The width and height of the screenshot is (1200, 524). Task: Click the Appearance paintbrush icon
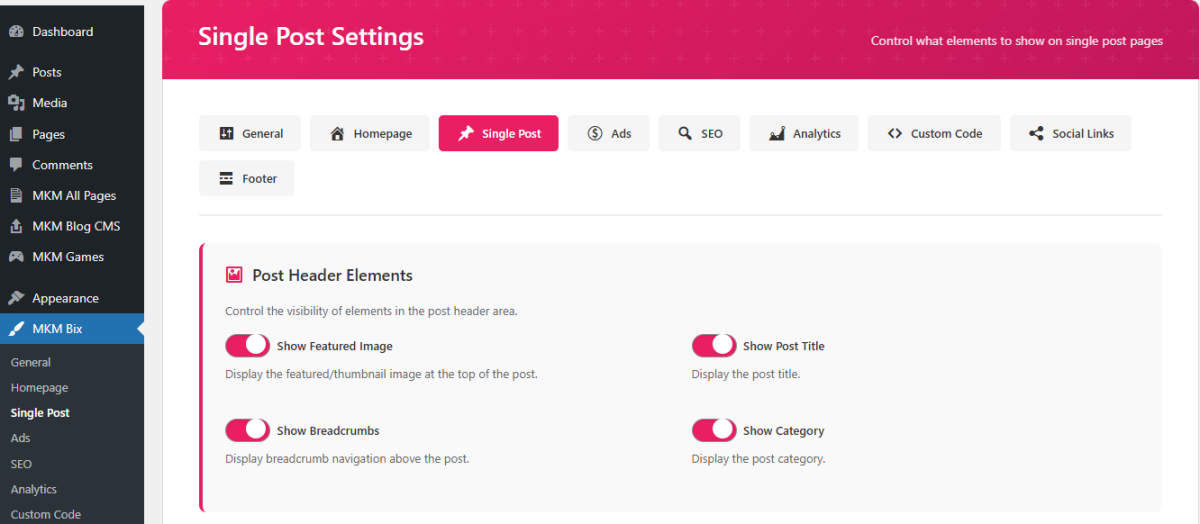pyautogui.click(x=16, y=298)
